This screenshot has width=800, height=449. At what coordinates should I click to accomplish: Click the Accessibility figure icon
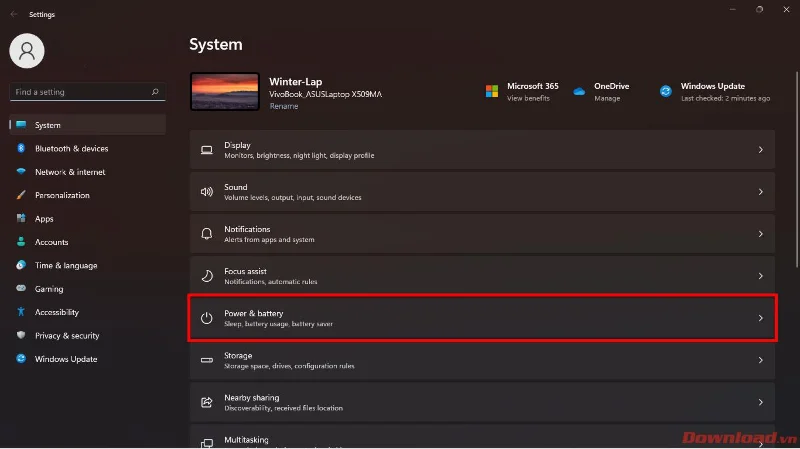pyautogui.click(x=21, y=312)
